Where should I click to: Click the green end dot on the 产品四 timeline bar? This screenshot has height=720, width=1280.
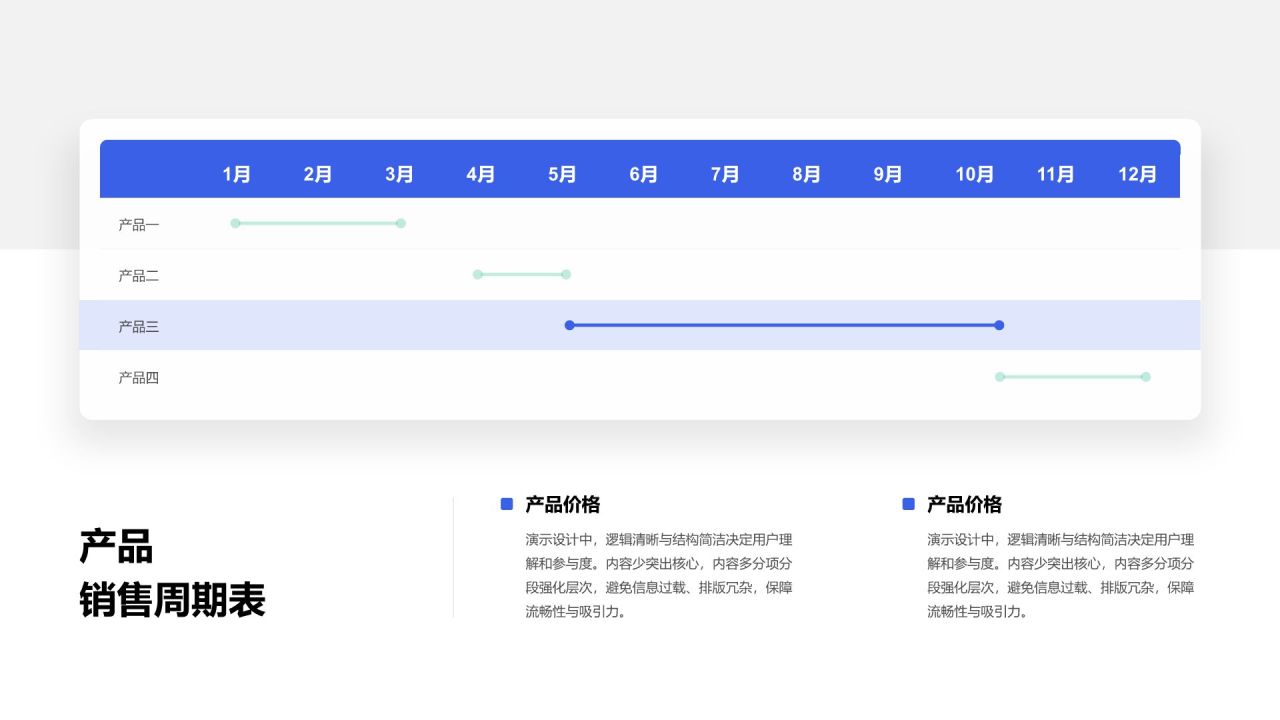(x=1147, y=376)
